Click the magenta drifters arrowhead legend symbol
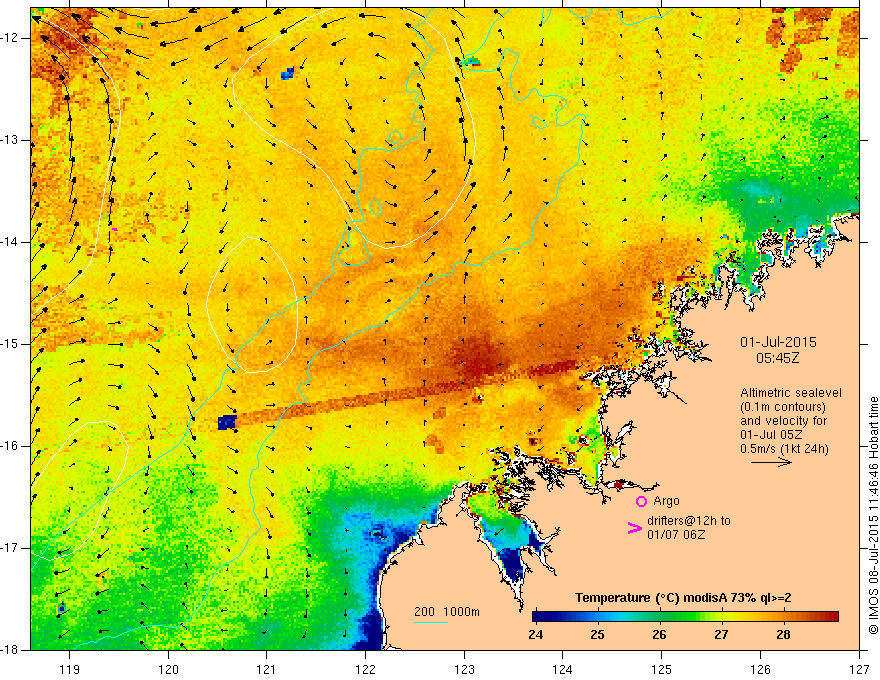Image resolution: width=880 pixels, height=680 pixels. pos(634,528)
